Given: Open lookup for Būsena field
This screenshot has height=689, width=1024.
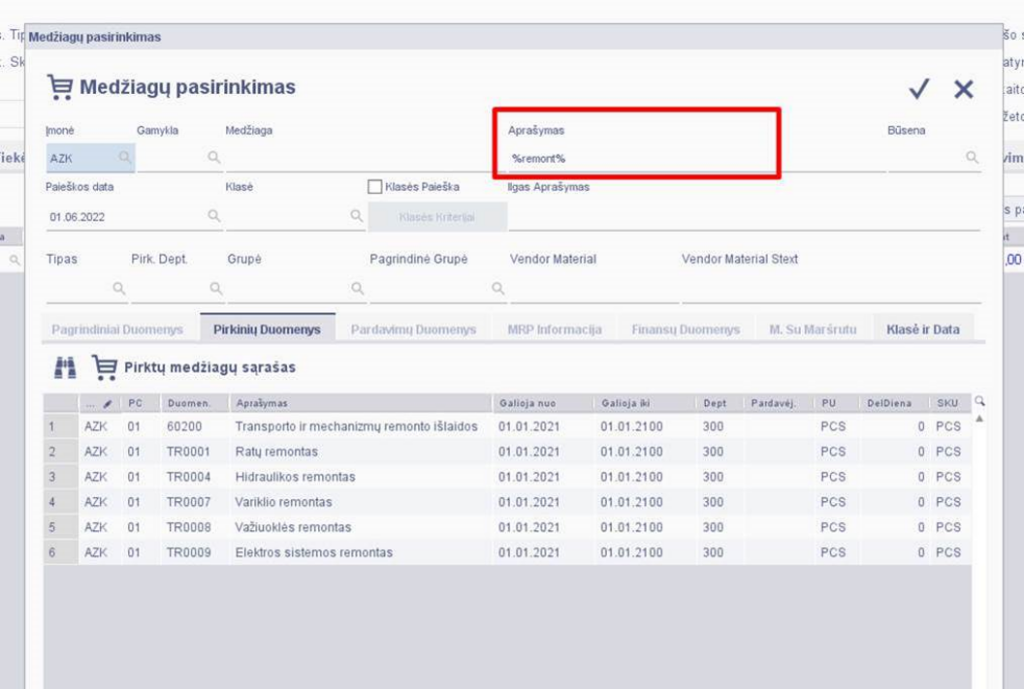Looking at the screenshot, I should (971, 158).
